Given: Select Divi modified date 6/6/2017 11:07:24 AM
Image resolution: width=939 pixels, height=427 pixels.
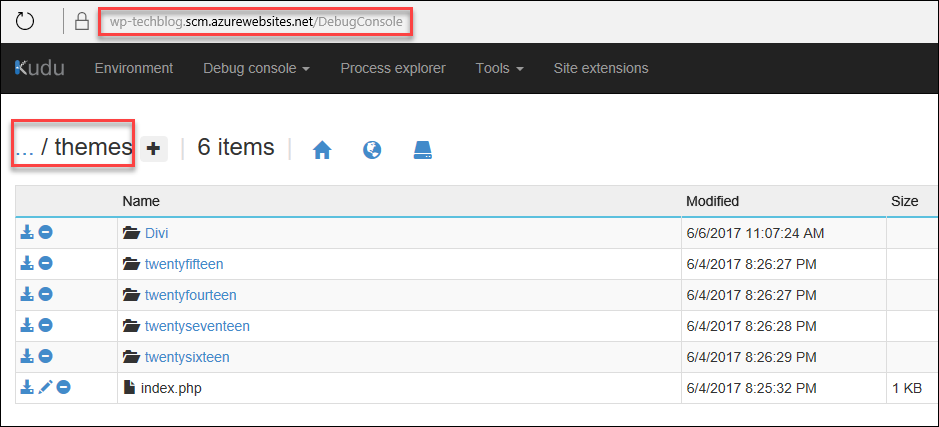Looking at the screenshot, I should (x=755, y=233).
